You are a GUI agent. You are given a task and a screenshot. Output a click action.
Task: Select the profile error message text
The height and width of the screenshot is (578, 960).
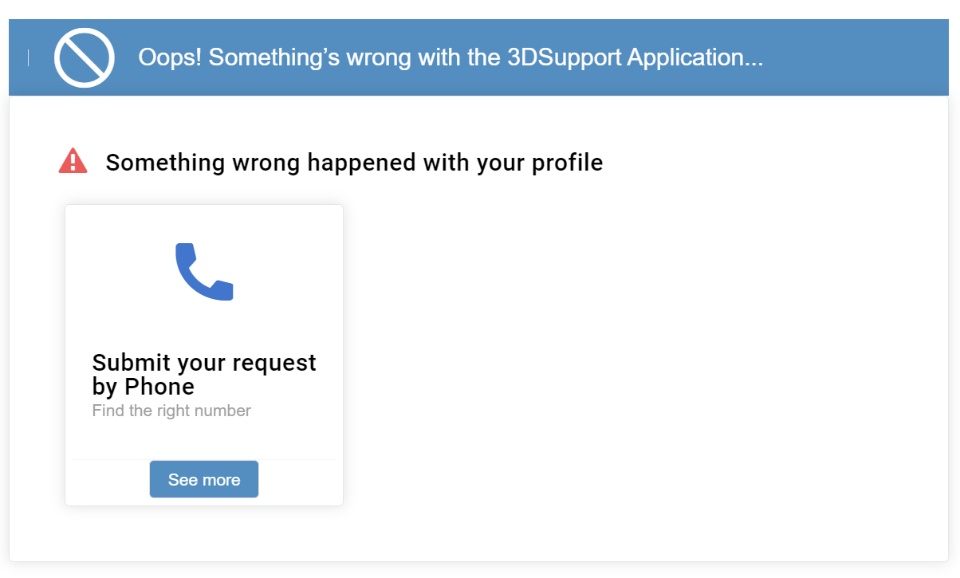point(354,162)
